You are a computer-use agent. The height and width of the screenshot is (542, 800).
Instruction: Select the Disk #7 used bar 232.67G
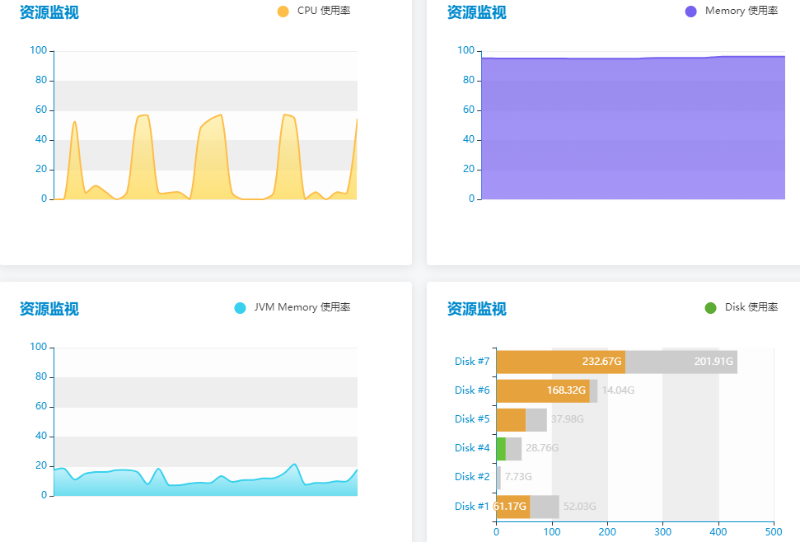click(x=560, y=362)
